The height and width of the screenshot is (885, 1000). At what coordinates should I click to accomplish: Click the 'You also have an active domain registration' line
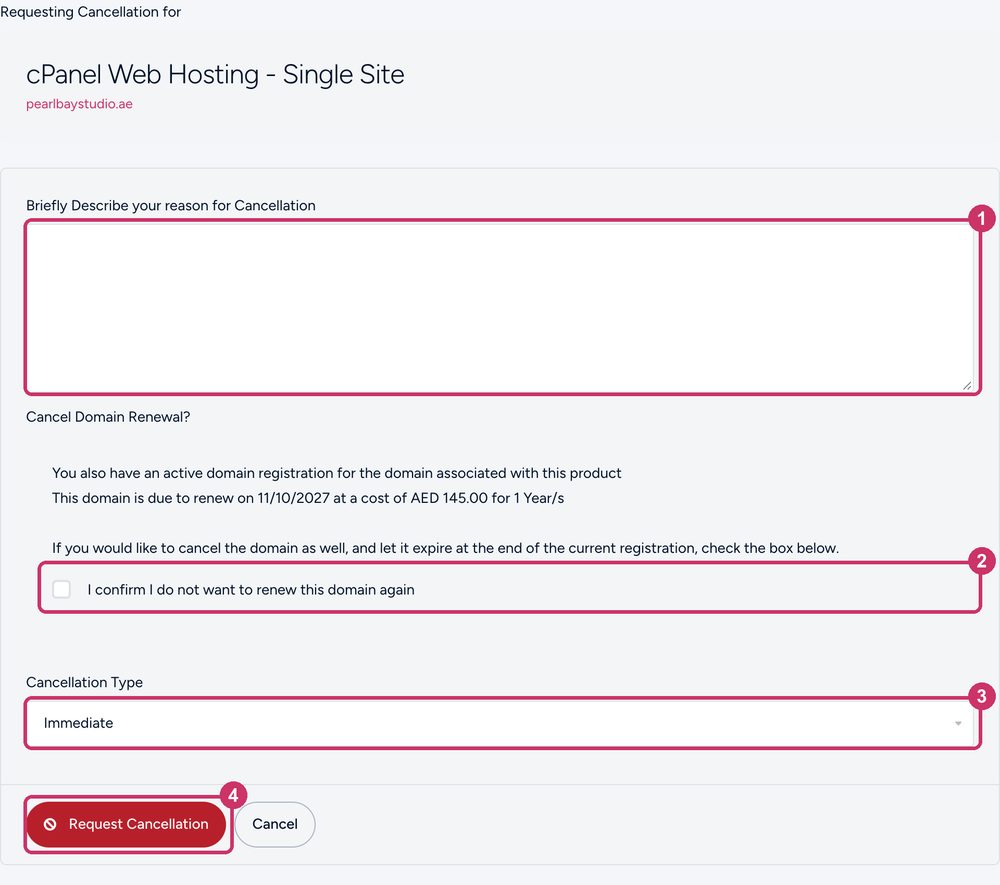click(x=337, y=473)
